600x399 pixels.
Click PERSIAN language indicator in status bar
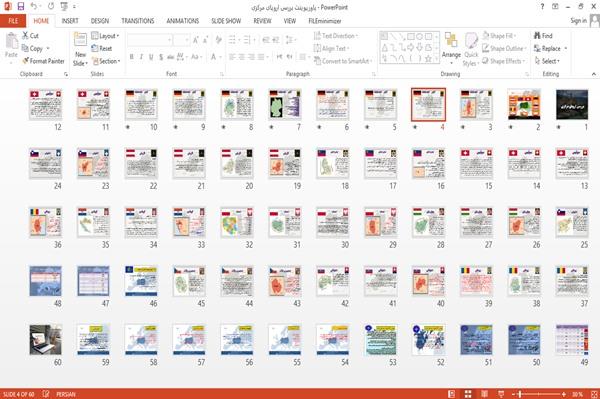[x=66, y=394]
